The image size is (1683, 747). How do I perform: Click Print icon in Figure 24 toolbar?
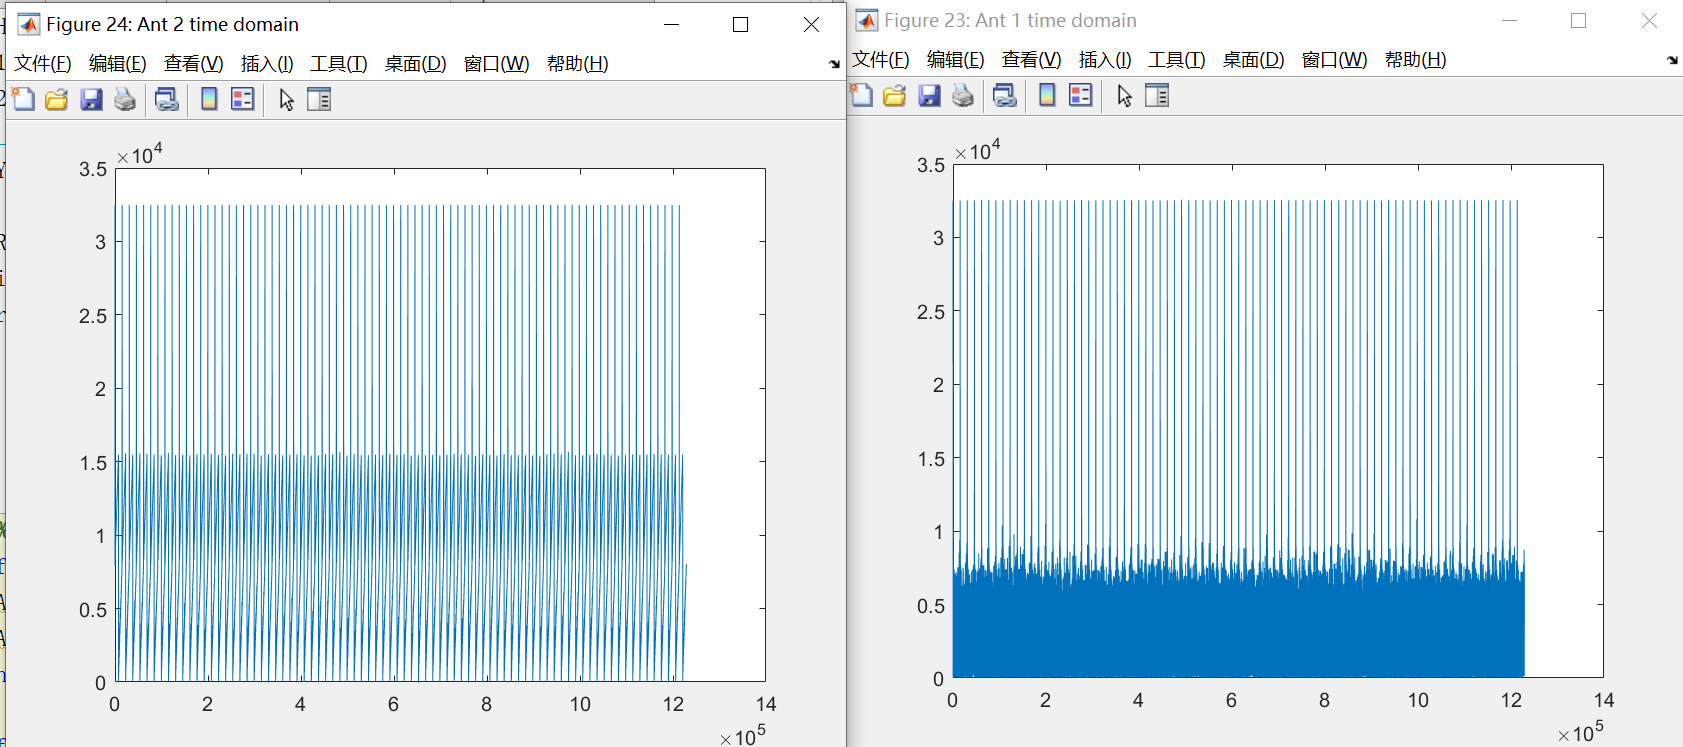(125, 99)
